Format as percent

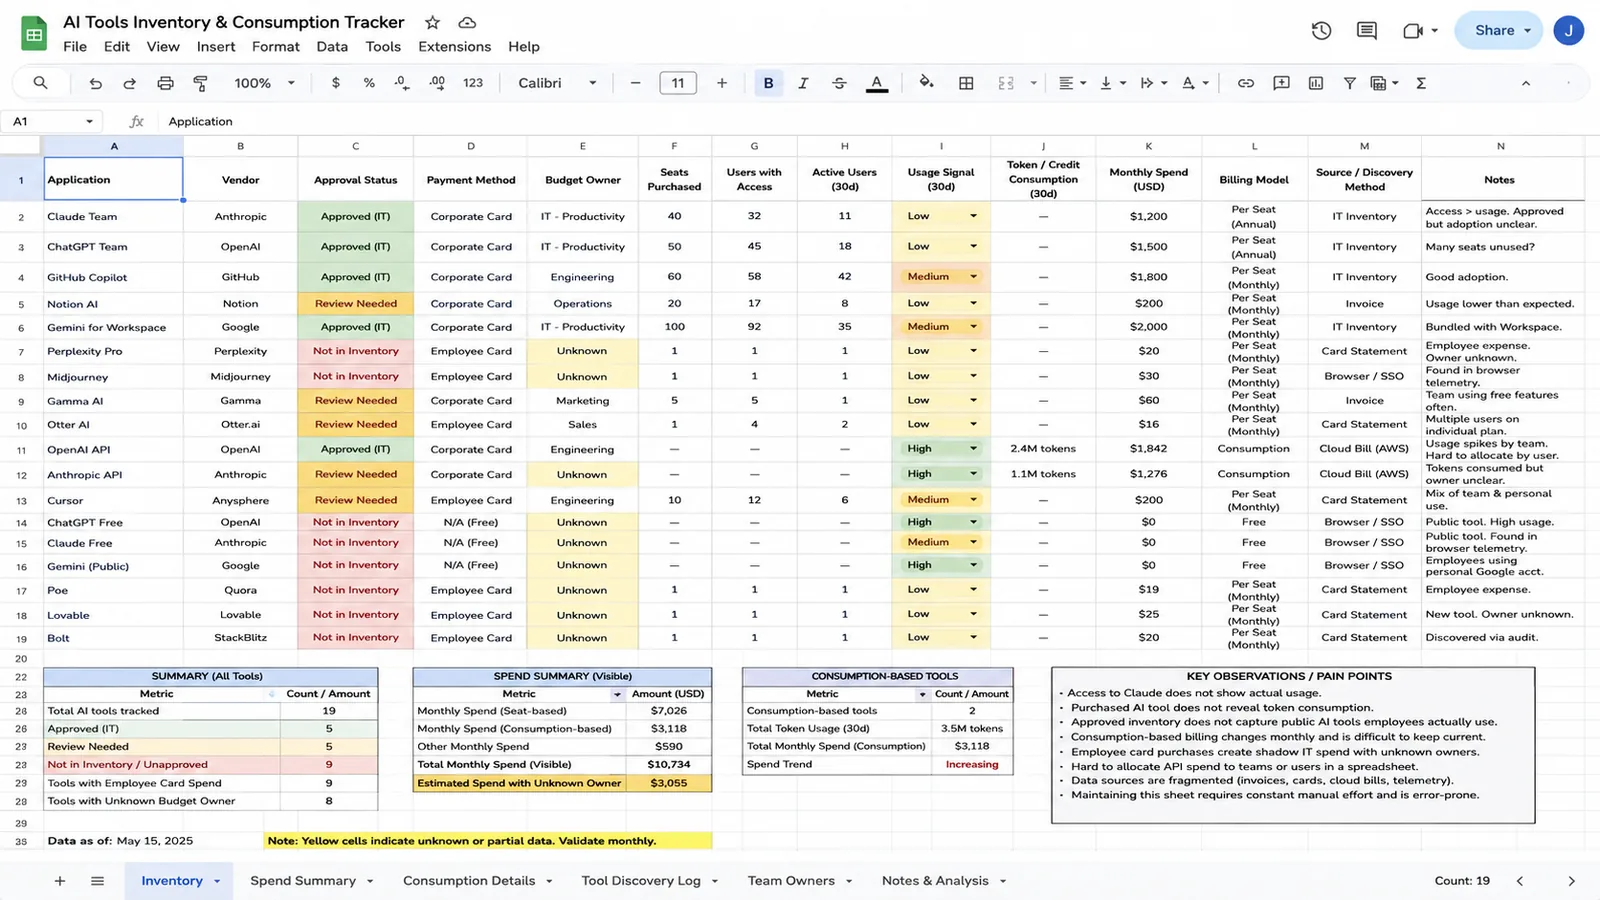tap(369, 83)
